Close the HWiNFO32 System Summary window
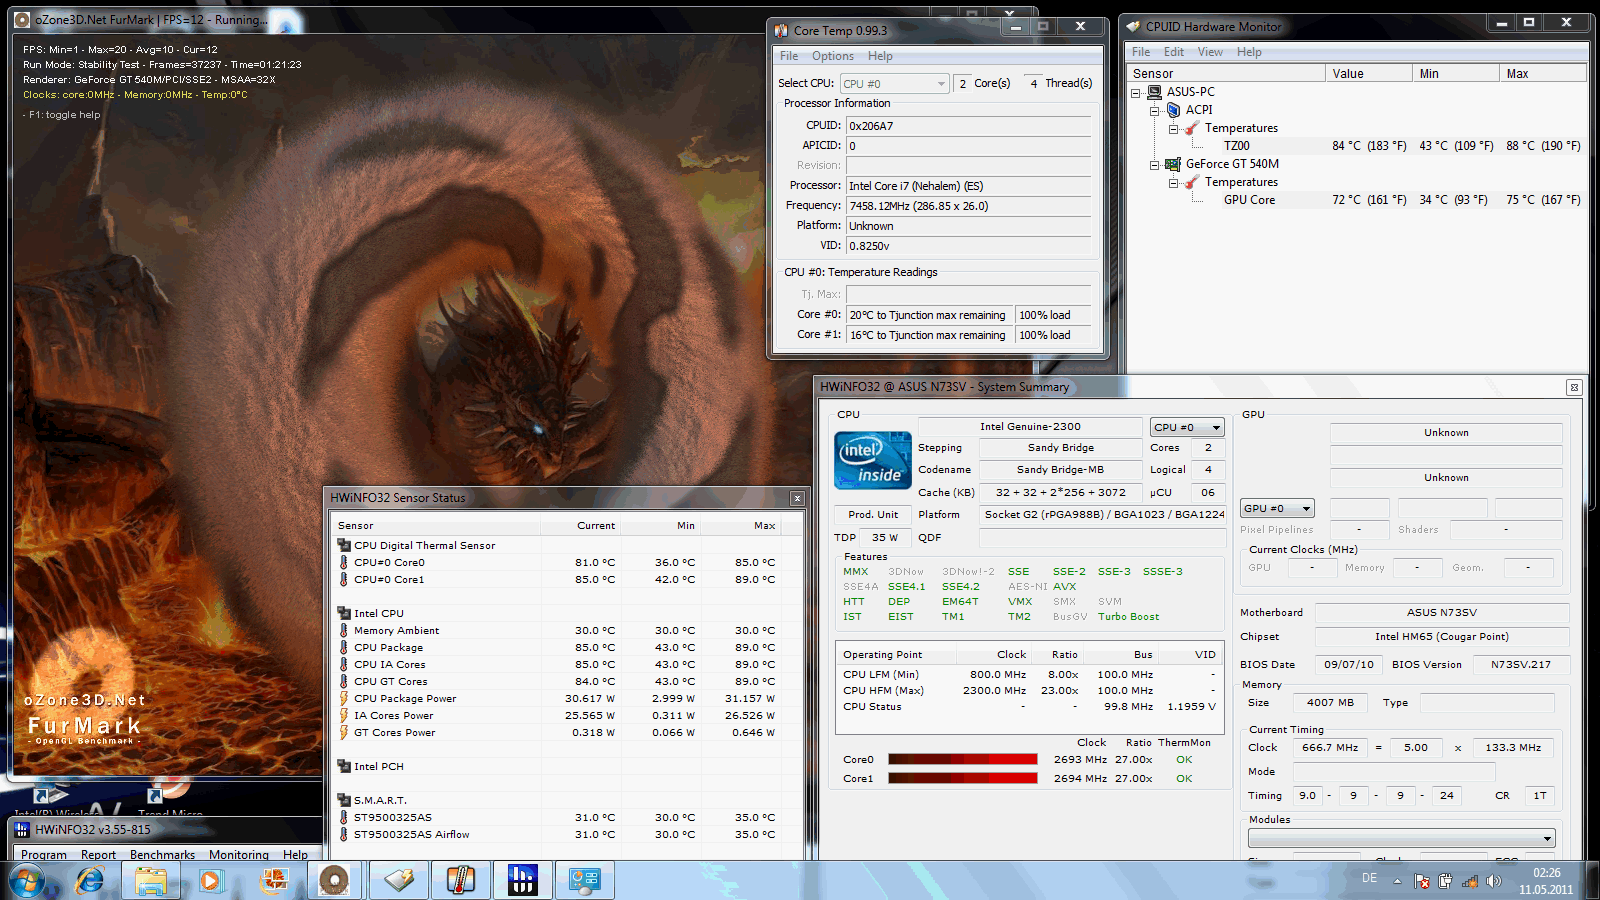The image size is (1600, 900). (1574, 387)
